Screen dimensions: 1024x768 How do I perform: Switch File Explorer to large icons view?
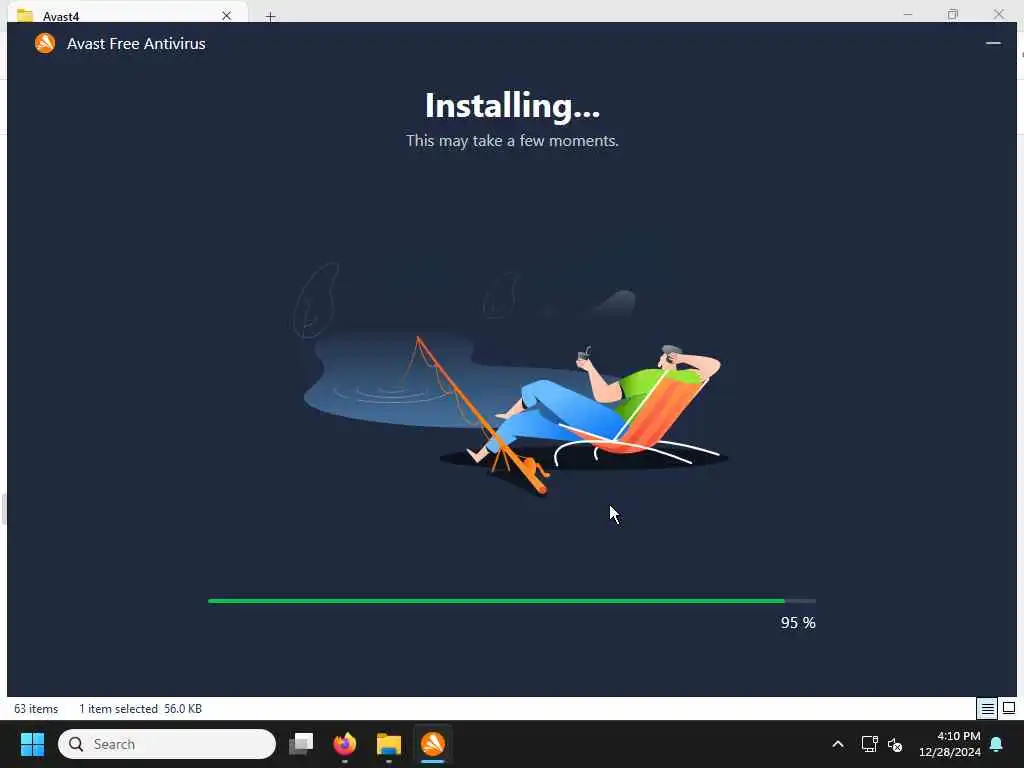point(1009,708)
